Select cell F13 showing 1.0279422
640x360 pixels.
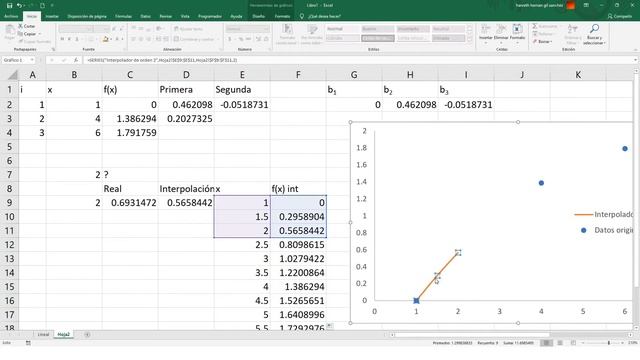[298, 259]
